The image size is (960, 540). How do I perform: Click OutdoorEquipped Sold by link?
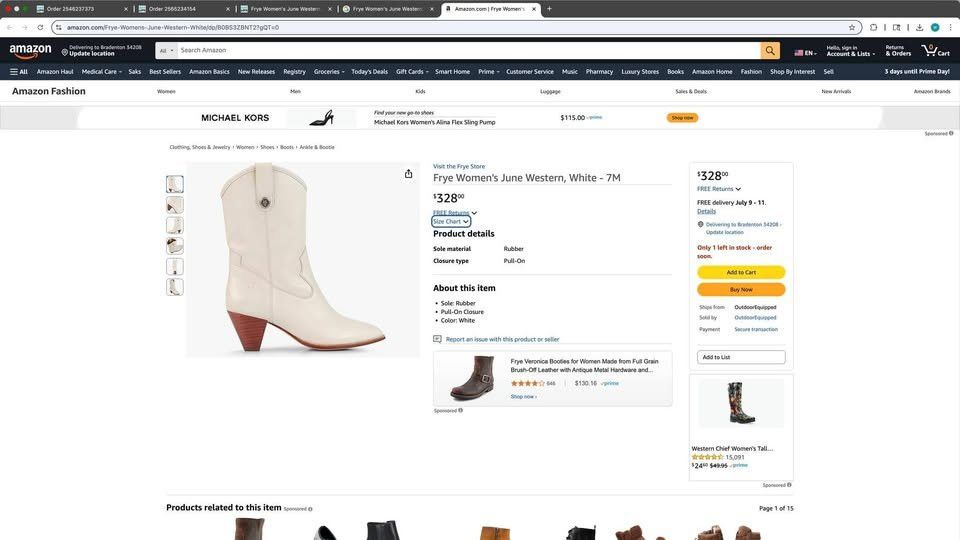(x=755, y=318)
